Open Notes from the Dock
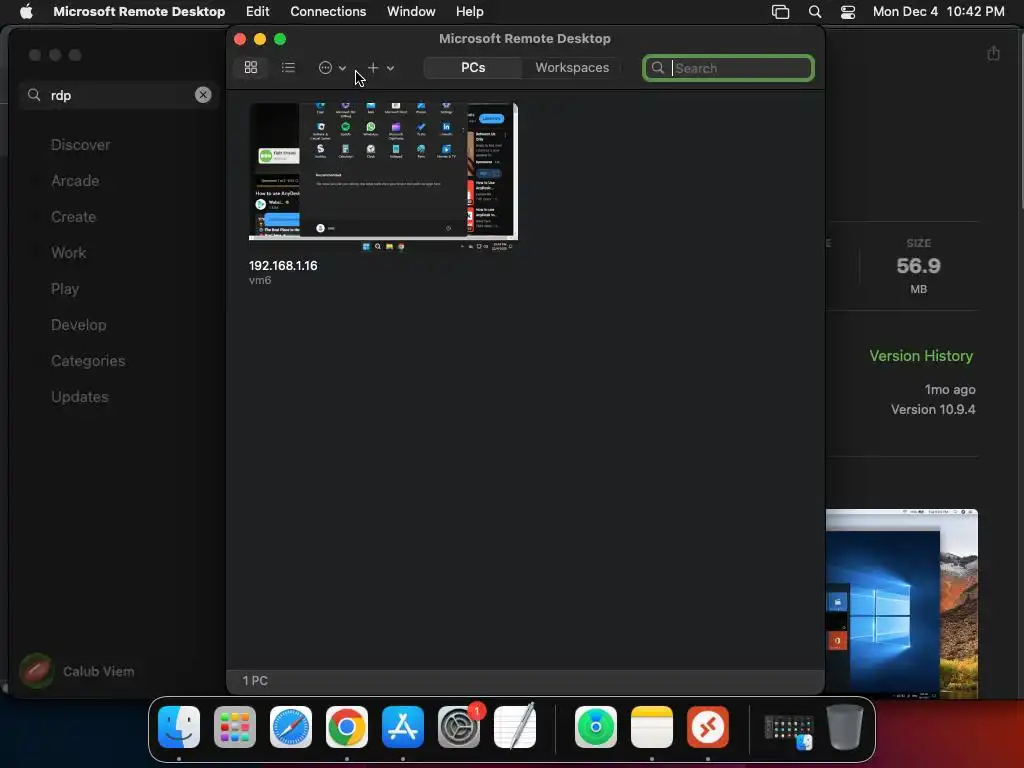 pyautogui.click(x=652, y=727)
